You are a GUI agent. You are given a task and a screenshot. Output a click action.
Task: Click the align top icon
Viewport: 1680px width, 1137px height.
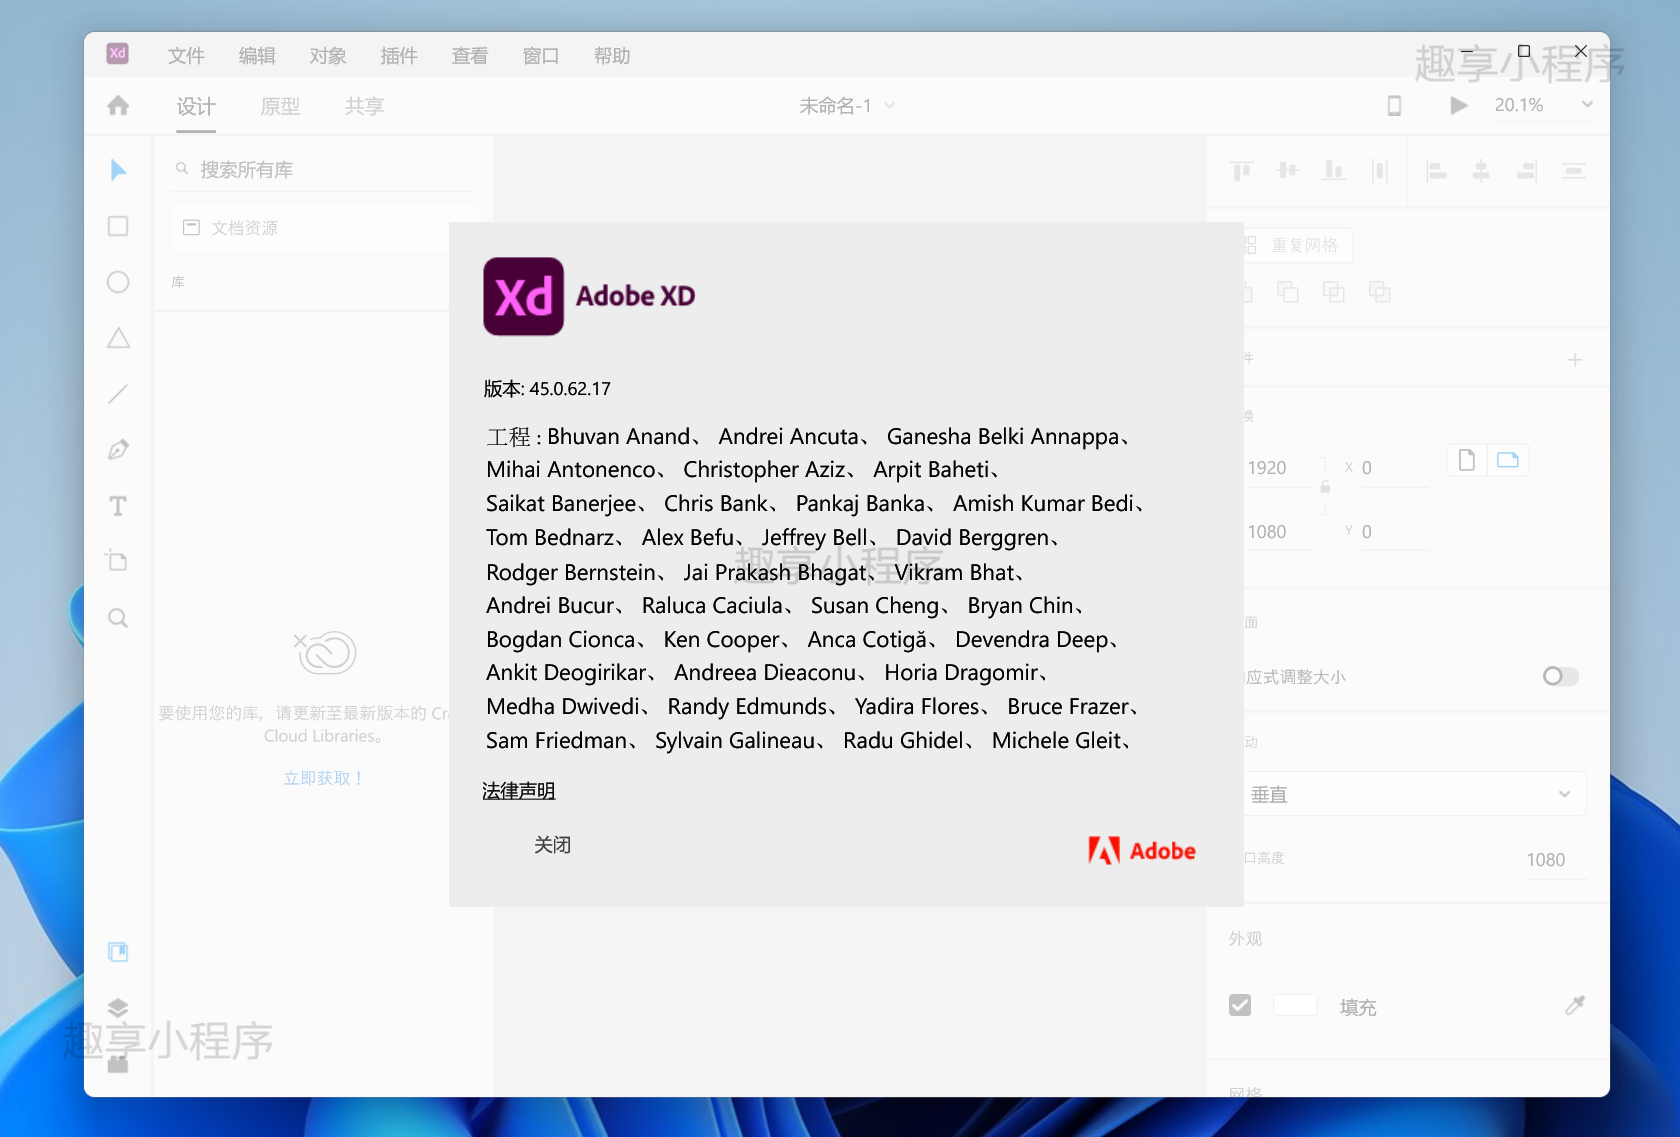click(1242, 171)
